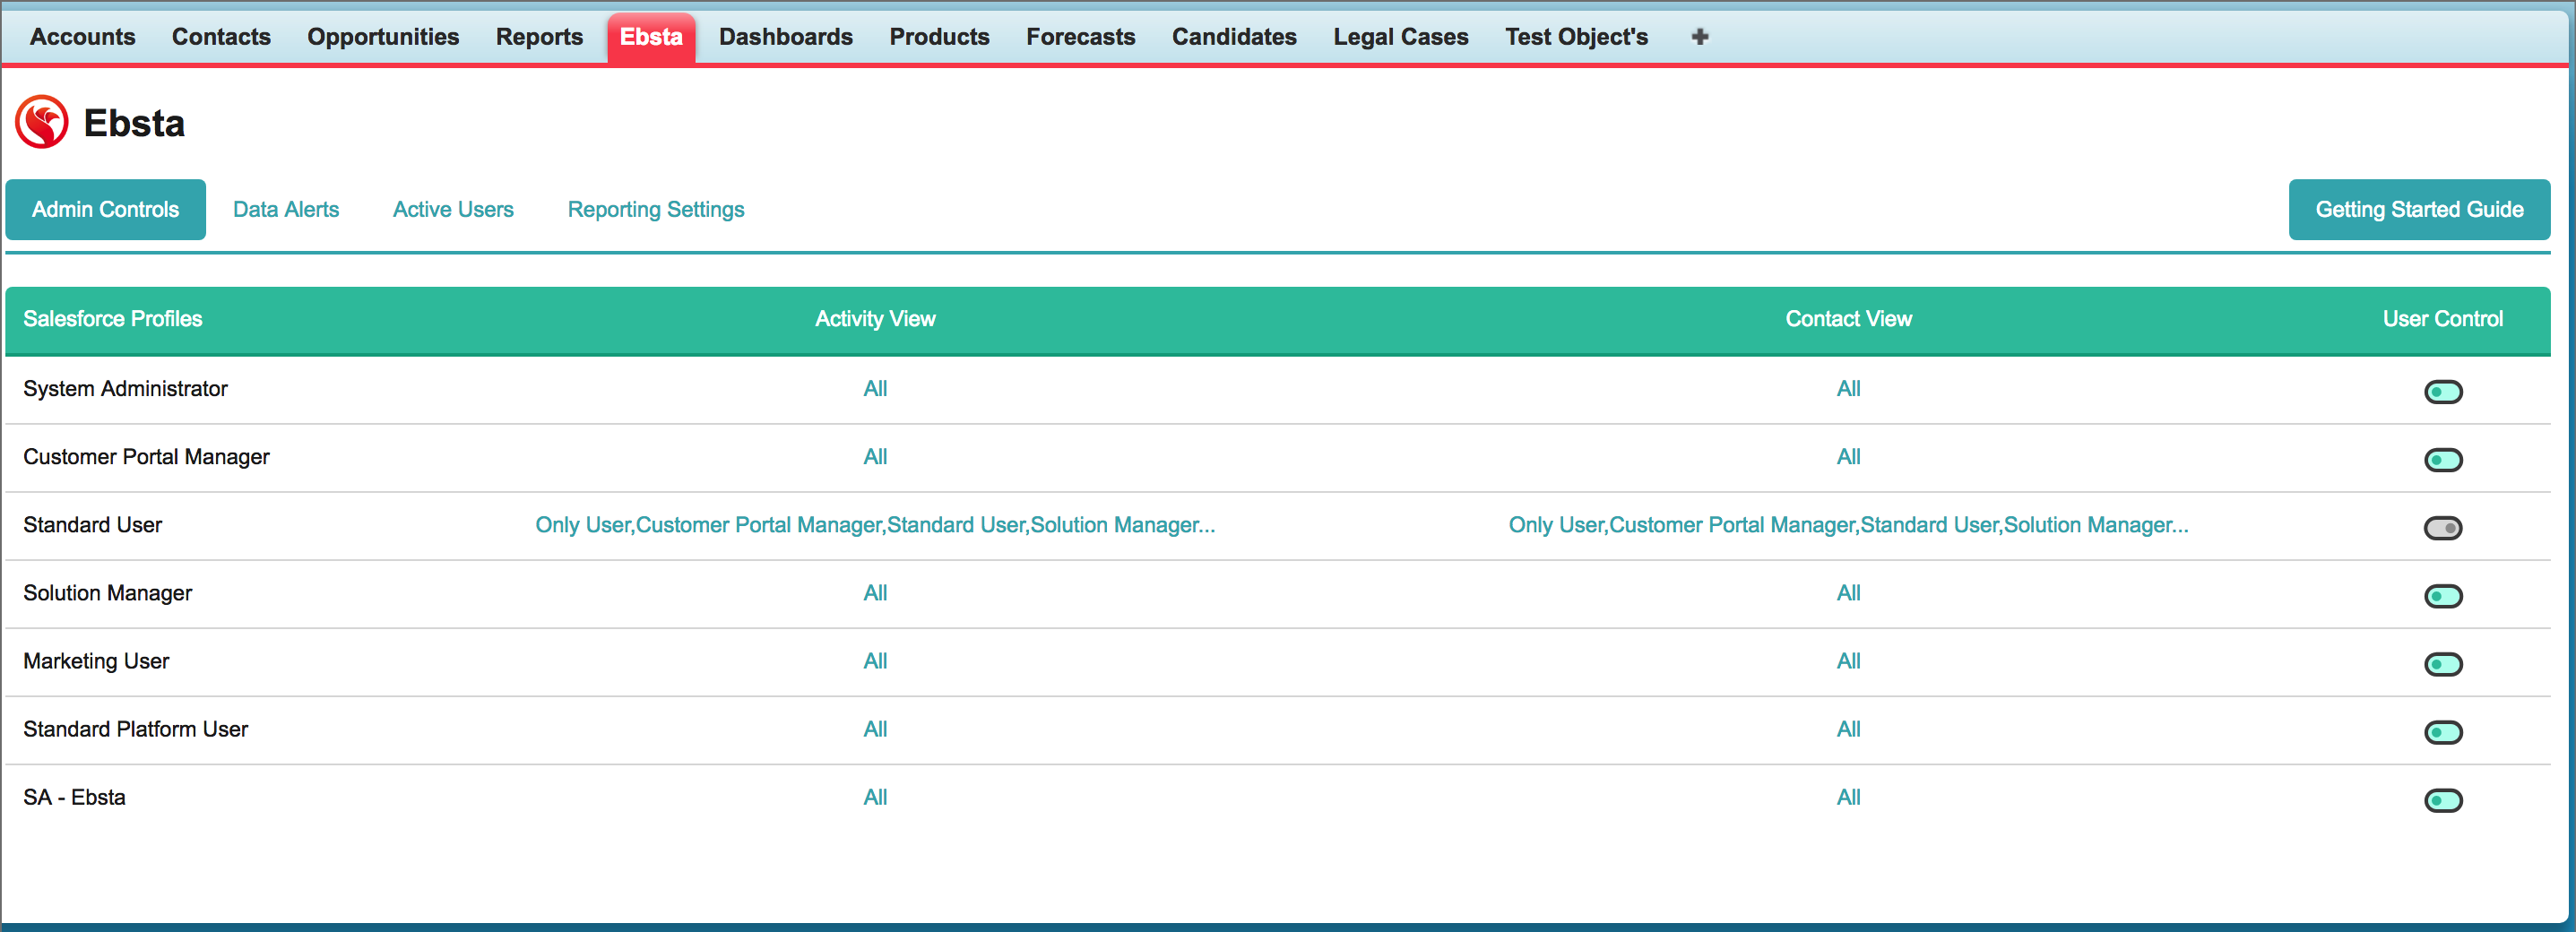
Task: Edit Standard User's Activity View profile list
Action: (875, 525)
